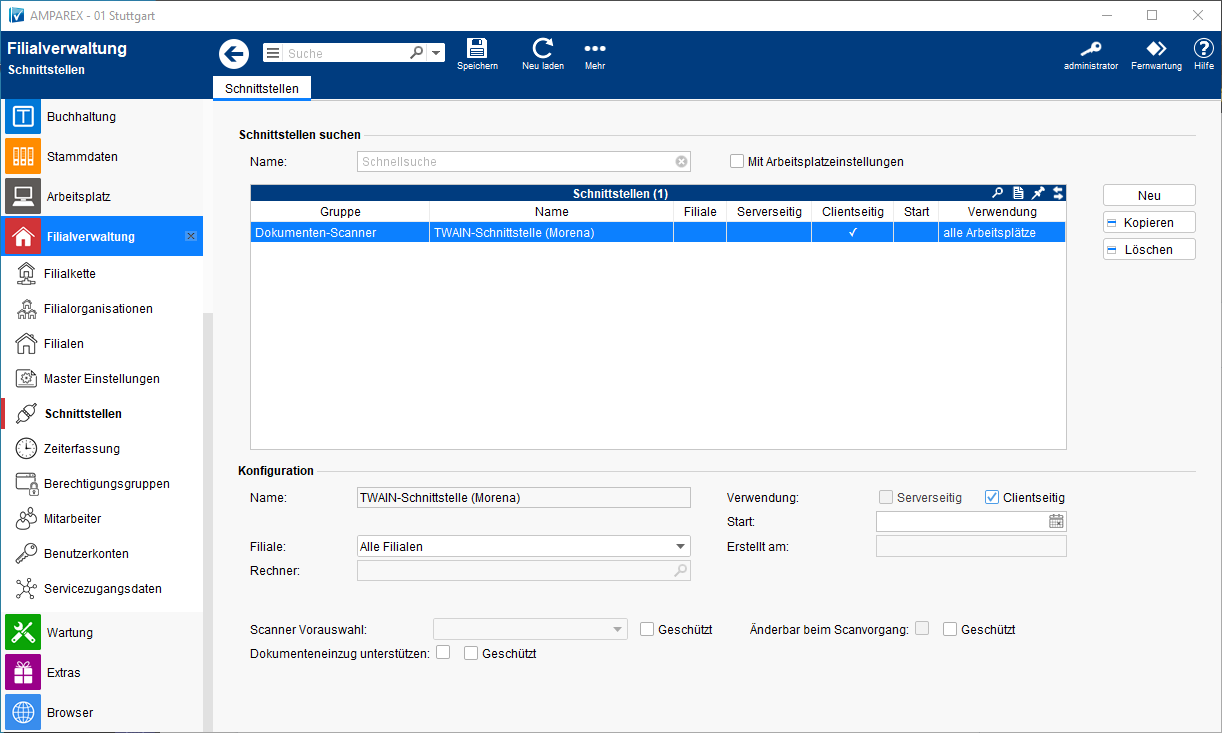This screenshot has height=733, width=1222.
Task: Select the Schnittstellen tab
Action: (262, 88)
